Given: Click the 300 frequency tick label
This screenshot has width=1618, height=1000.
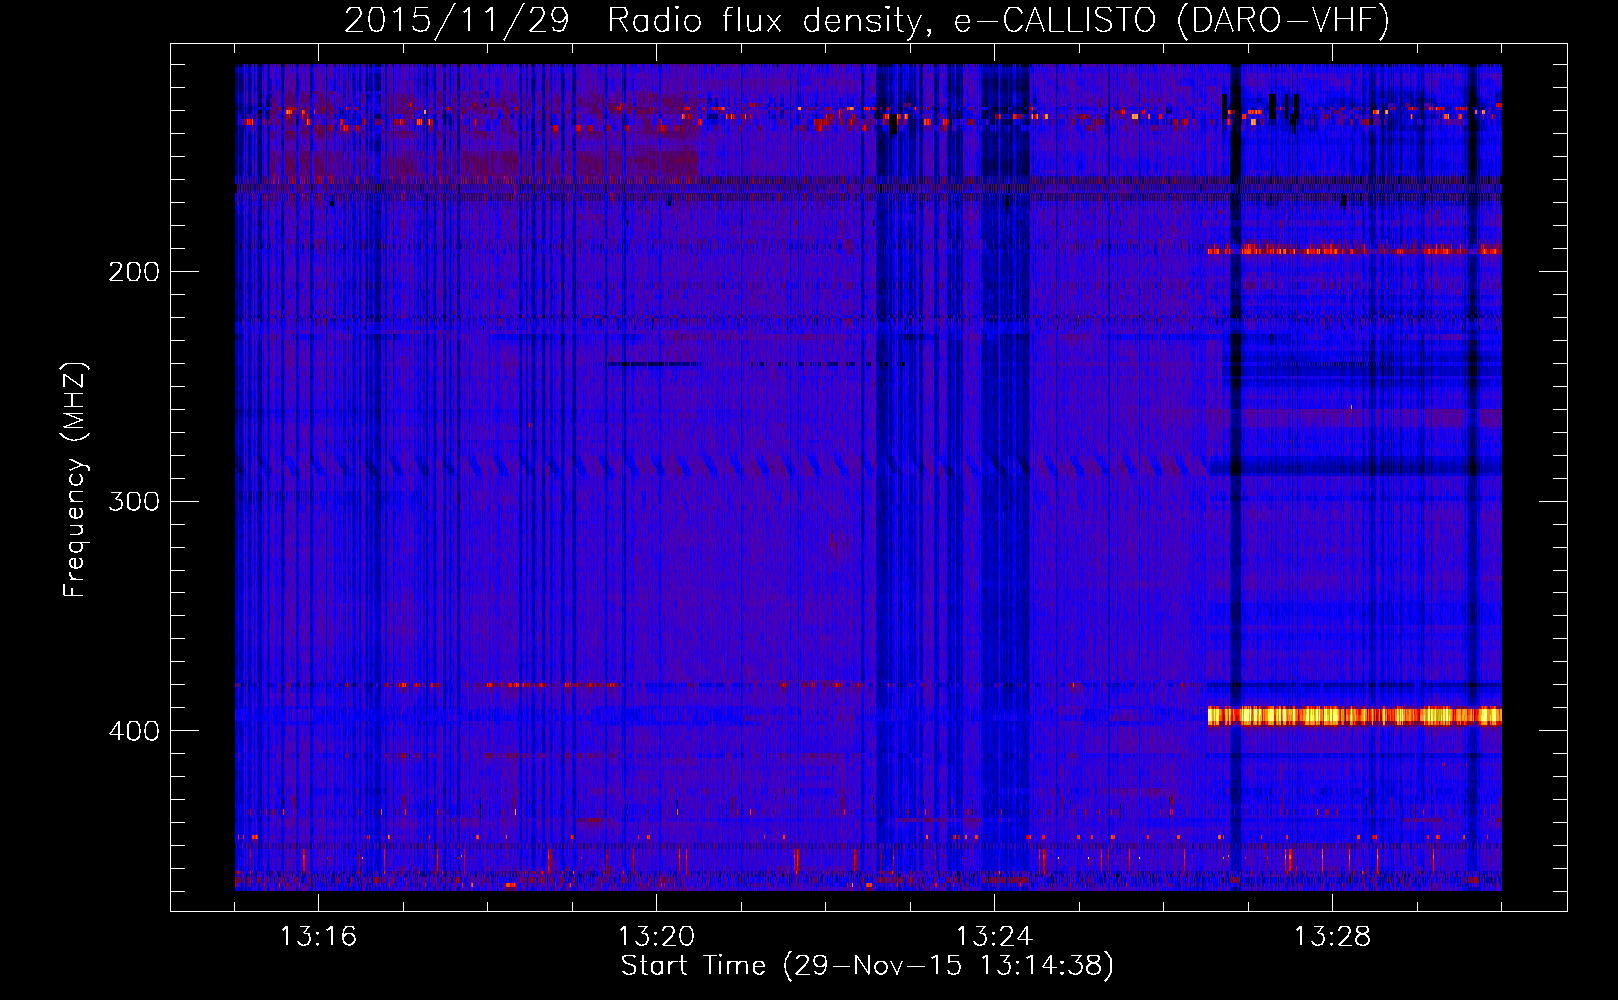Looking at the screenshot, I should click(134, 501).
